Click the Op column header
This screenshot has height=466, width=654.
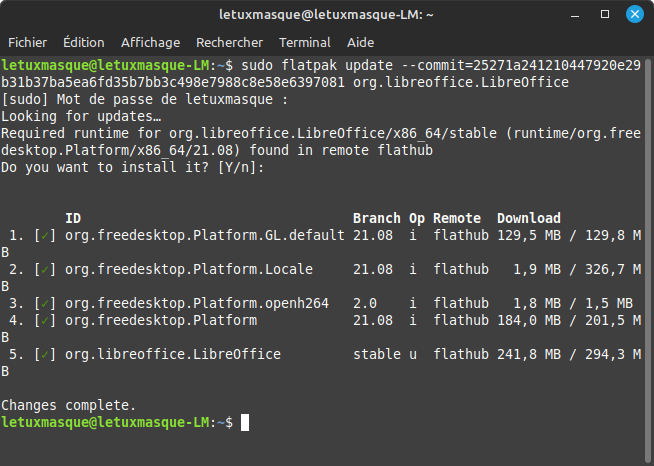click(x=417, y=219)
